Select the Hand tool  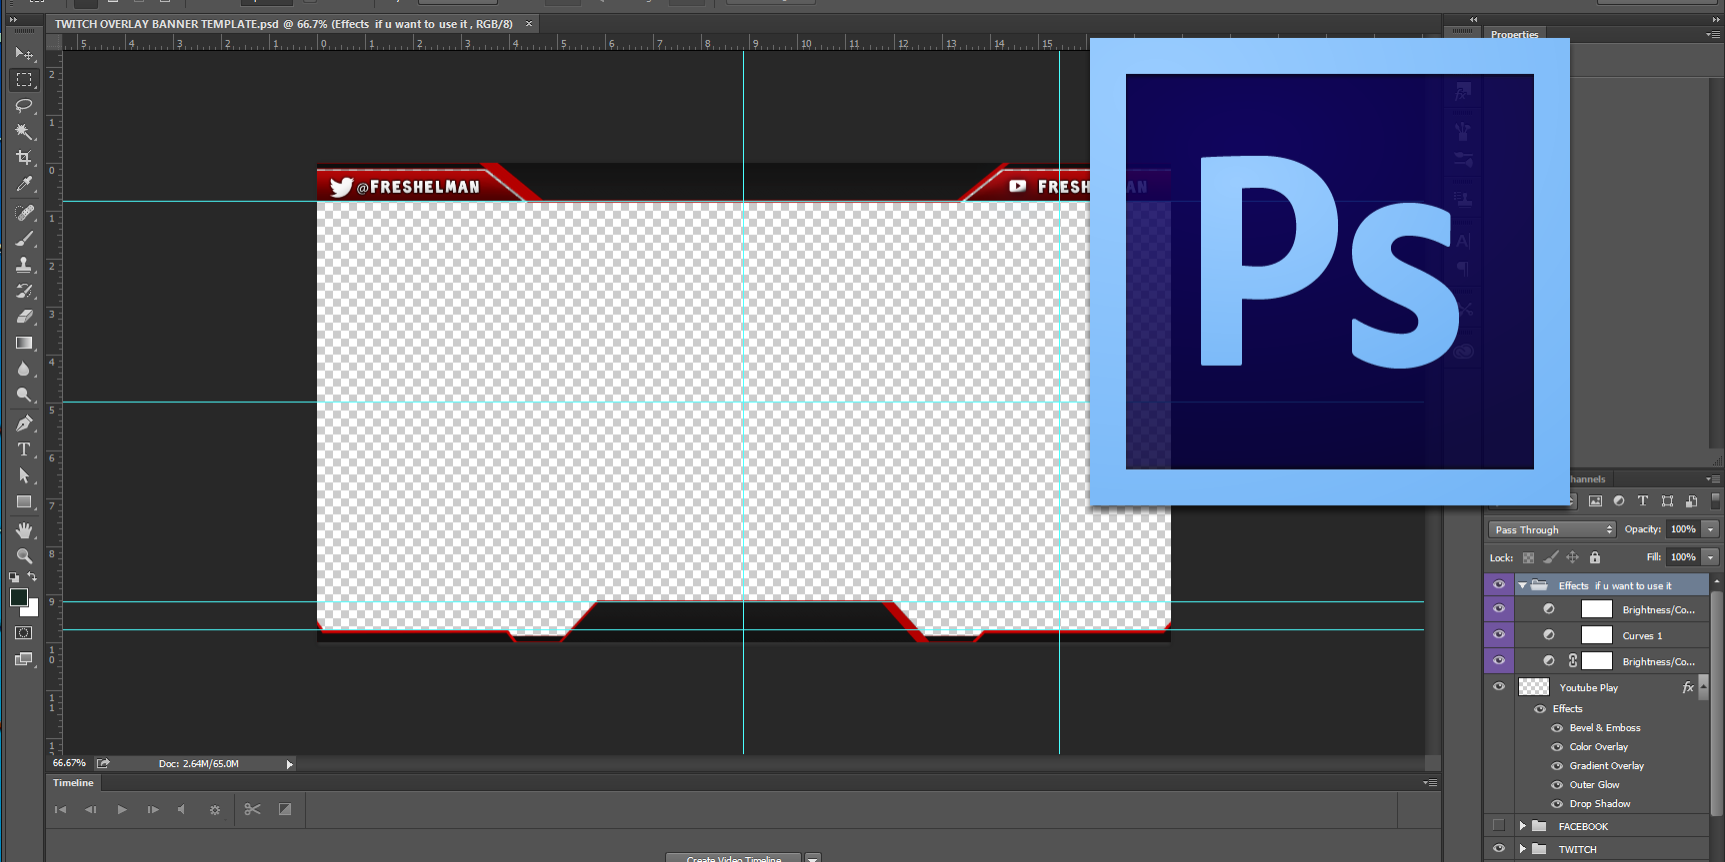(24, 530)
